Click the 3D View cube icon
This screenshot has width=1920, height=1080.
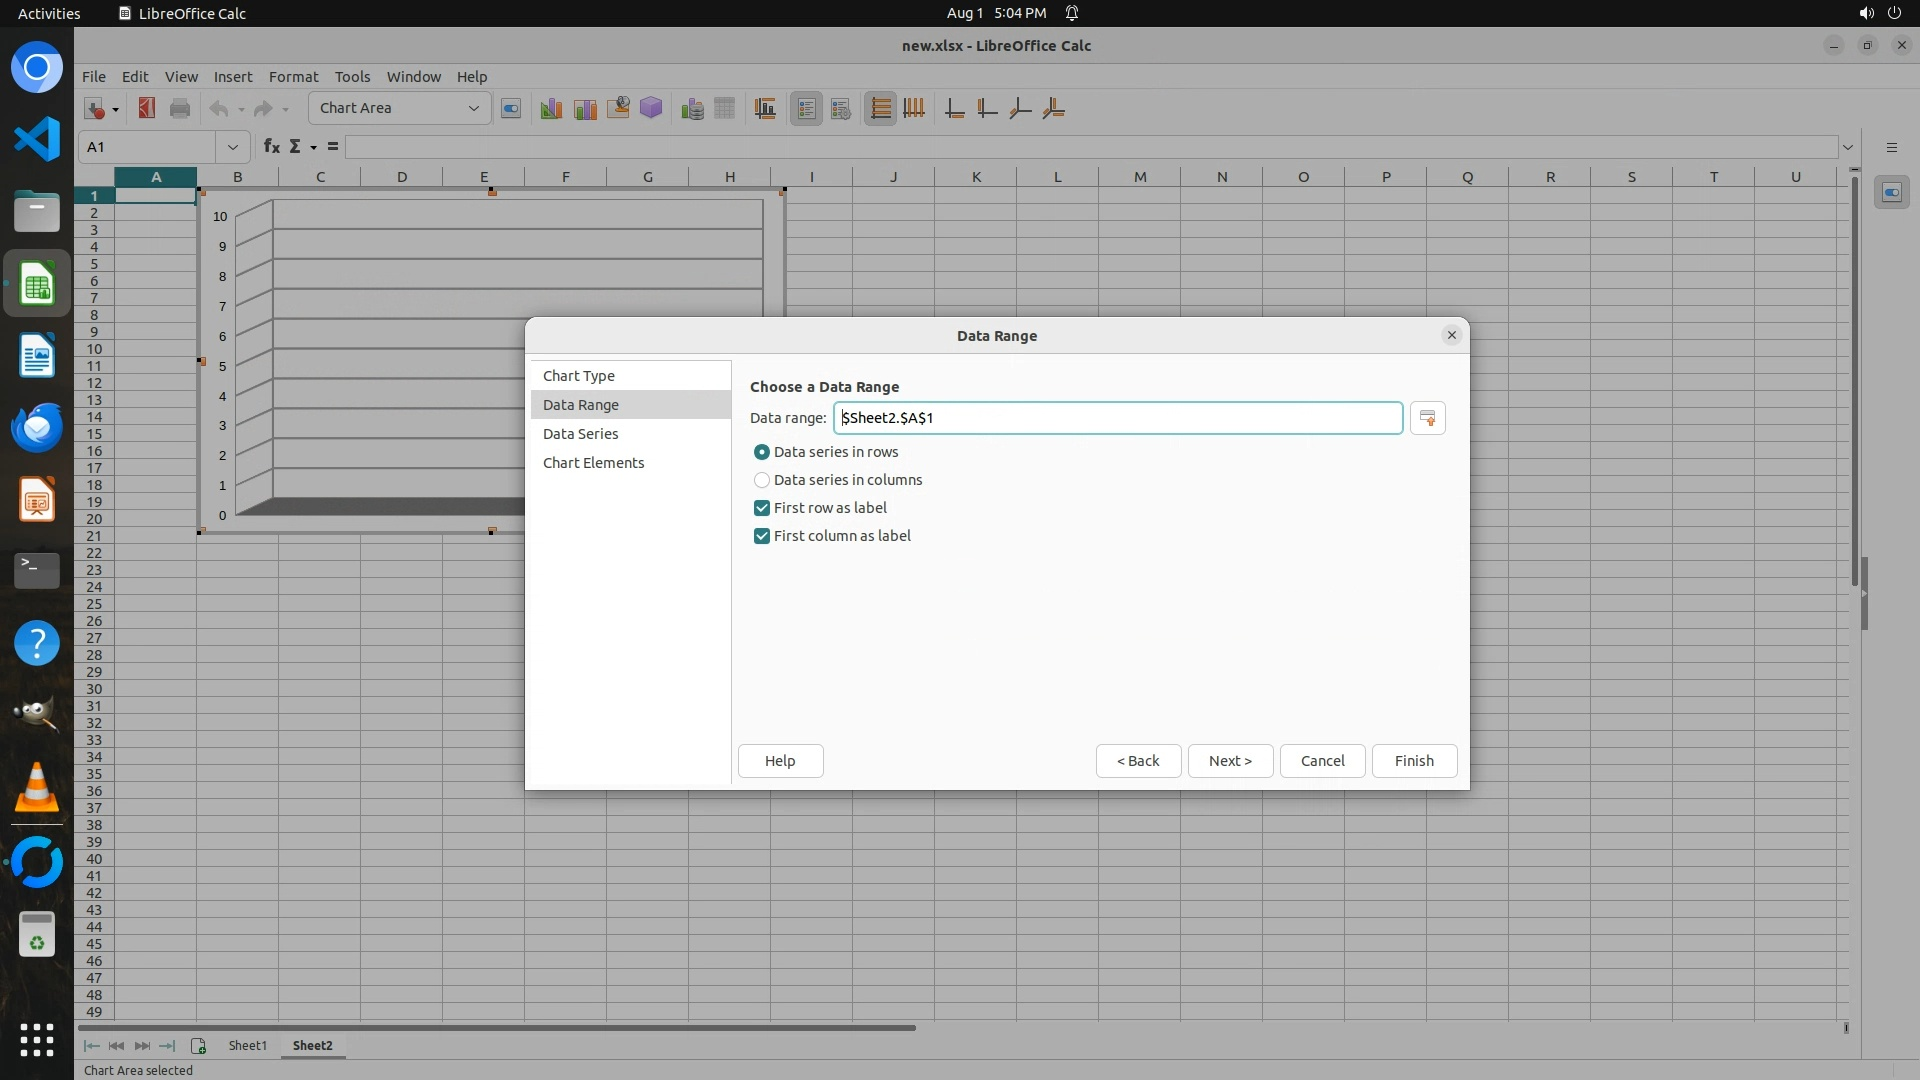[x=651, y=108]
